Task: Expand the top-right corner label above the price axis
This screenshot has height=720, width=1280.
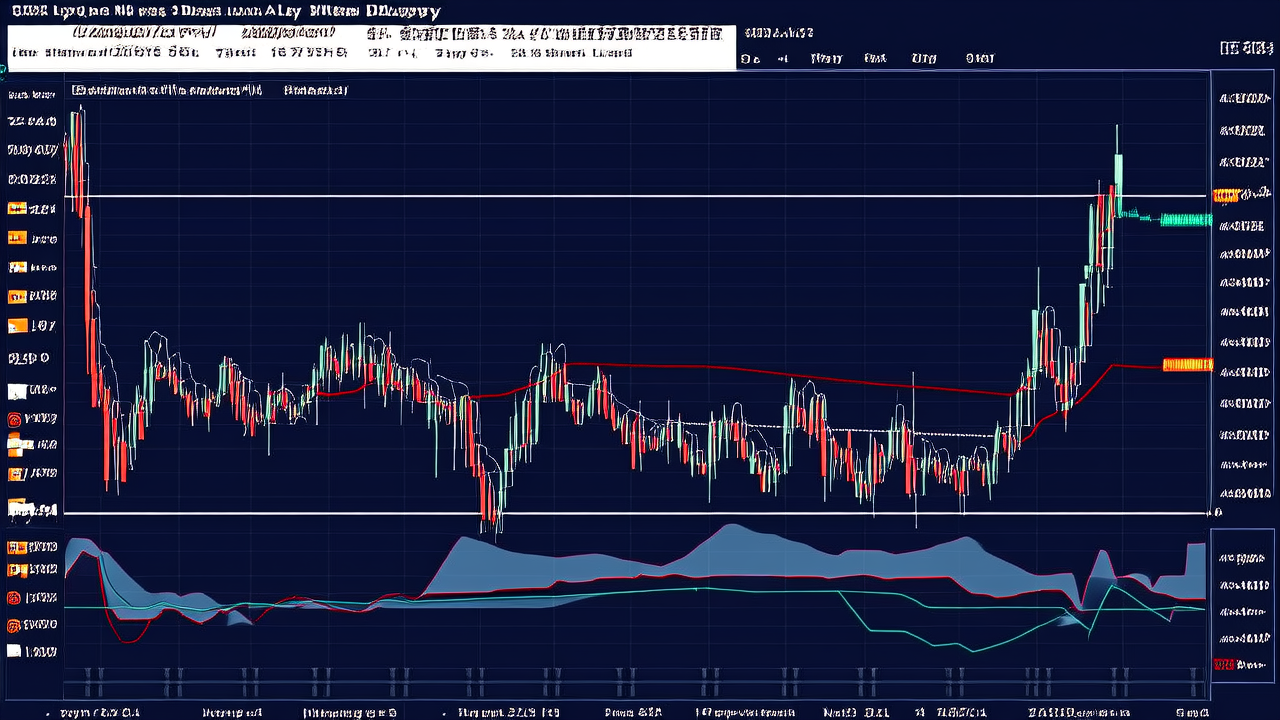Action: [1244, 48]
